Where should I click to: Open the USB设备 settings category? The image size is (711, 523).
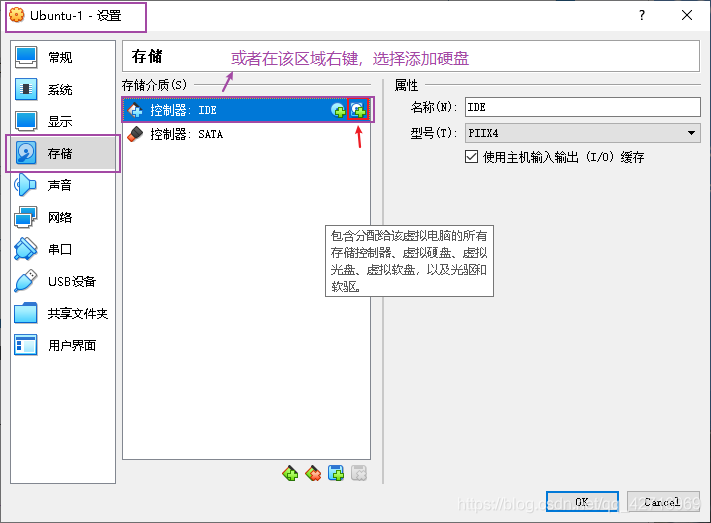point(63,281)
